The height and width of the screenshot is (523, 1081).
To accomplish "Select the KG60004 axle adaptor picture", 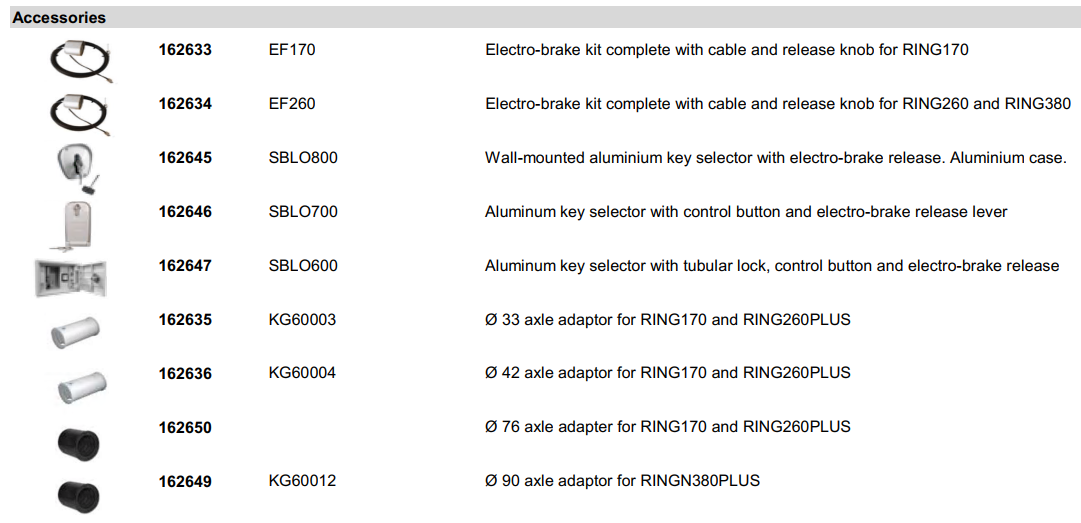I will click(77, 384).
